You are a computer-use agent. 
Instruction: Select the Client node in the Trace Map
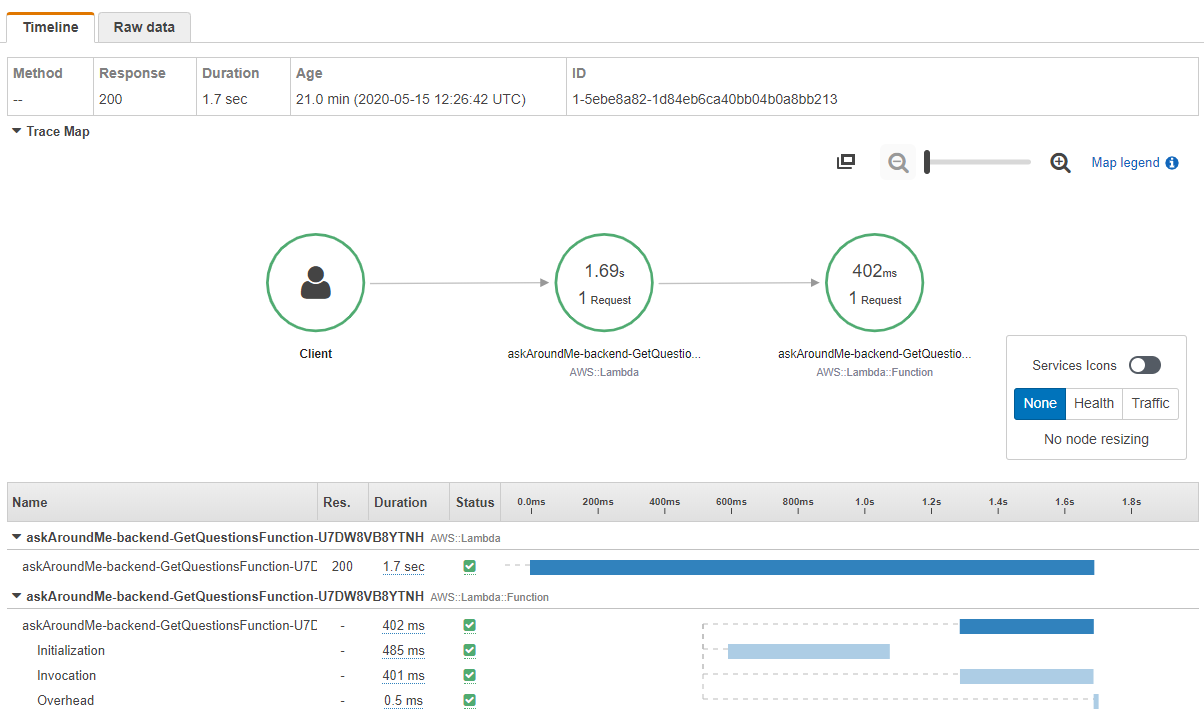[315, 282]
